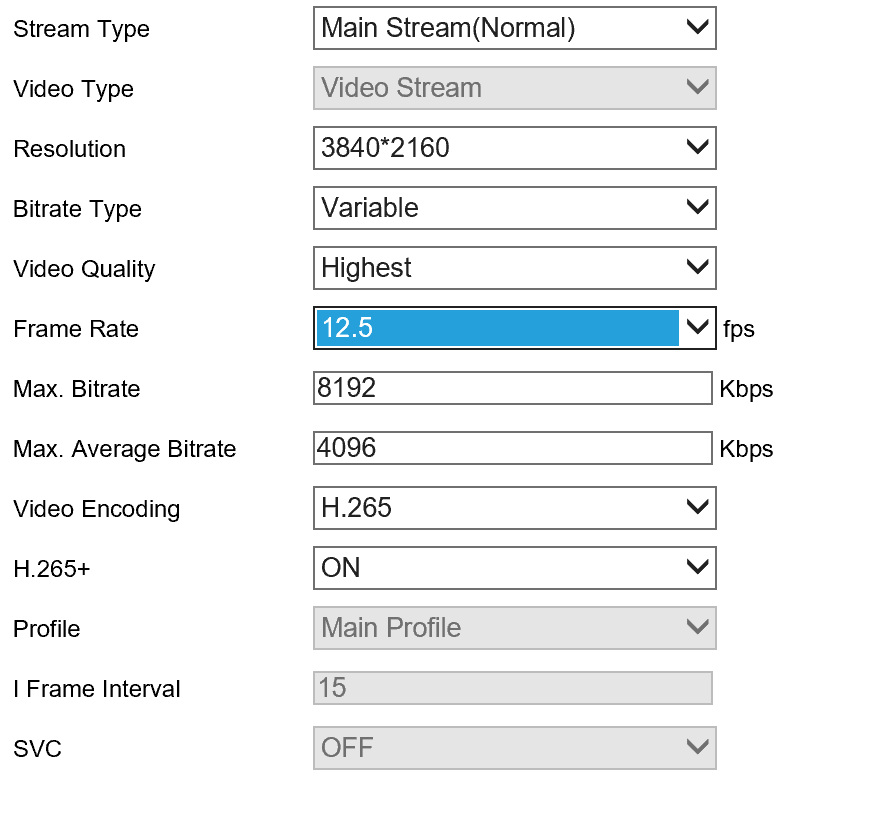
Task: Open the SVC OFF dropdown
Action: point(514,748)
